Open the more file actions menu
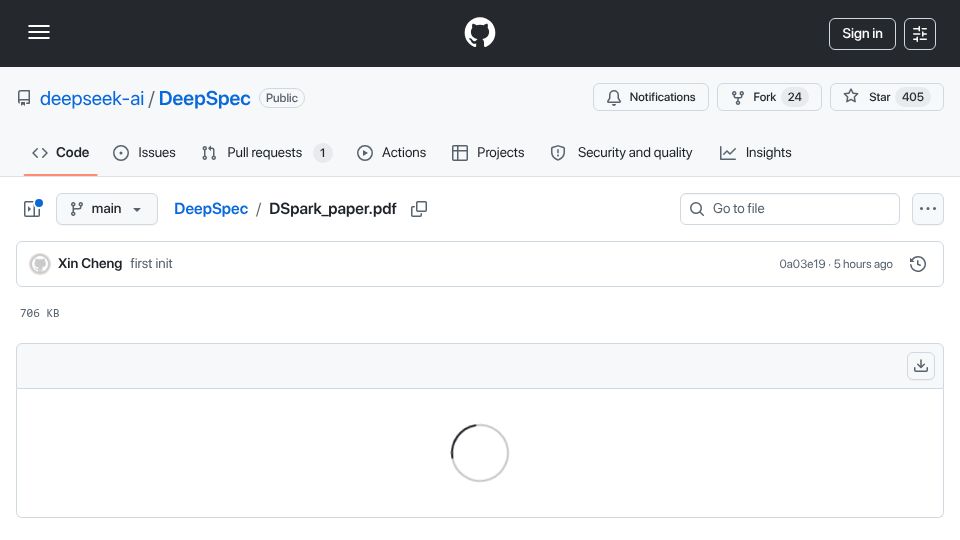The width and height of the screenshot is (960, 540). [928, 209]
